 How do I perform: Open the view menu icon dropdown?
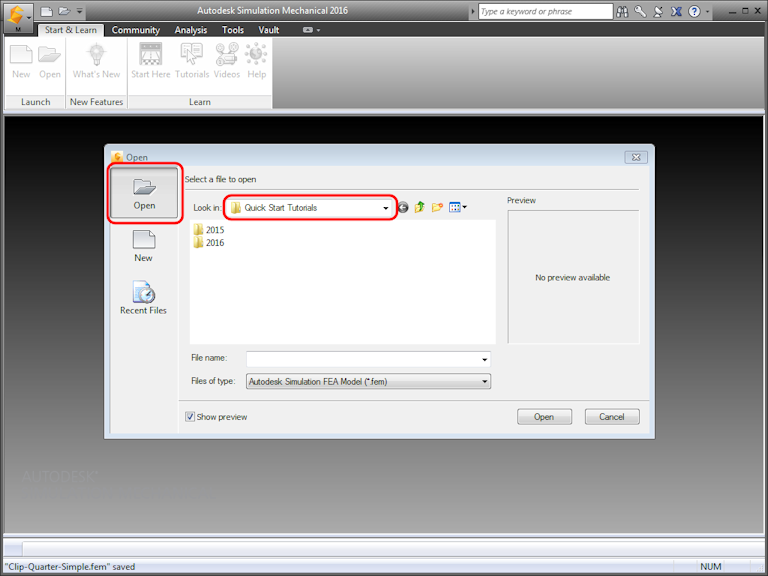[458, 207]
